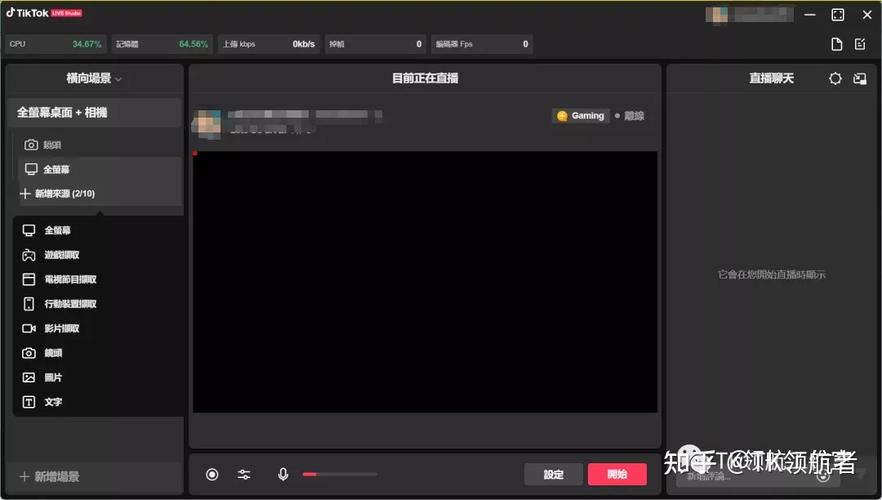Click the 編碼器 Fps indicator
882x500 pixels.
tap(482, 44)
